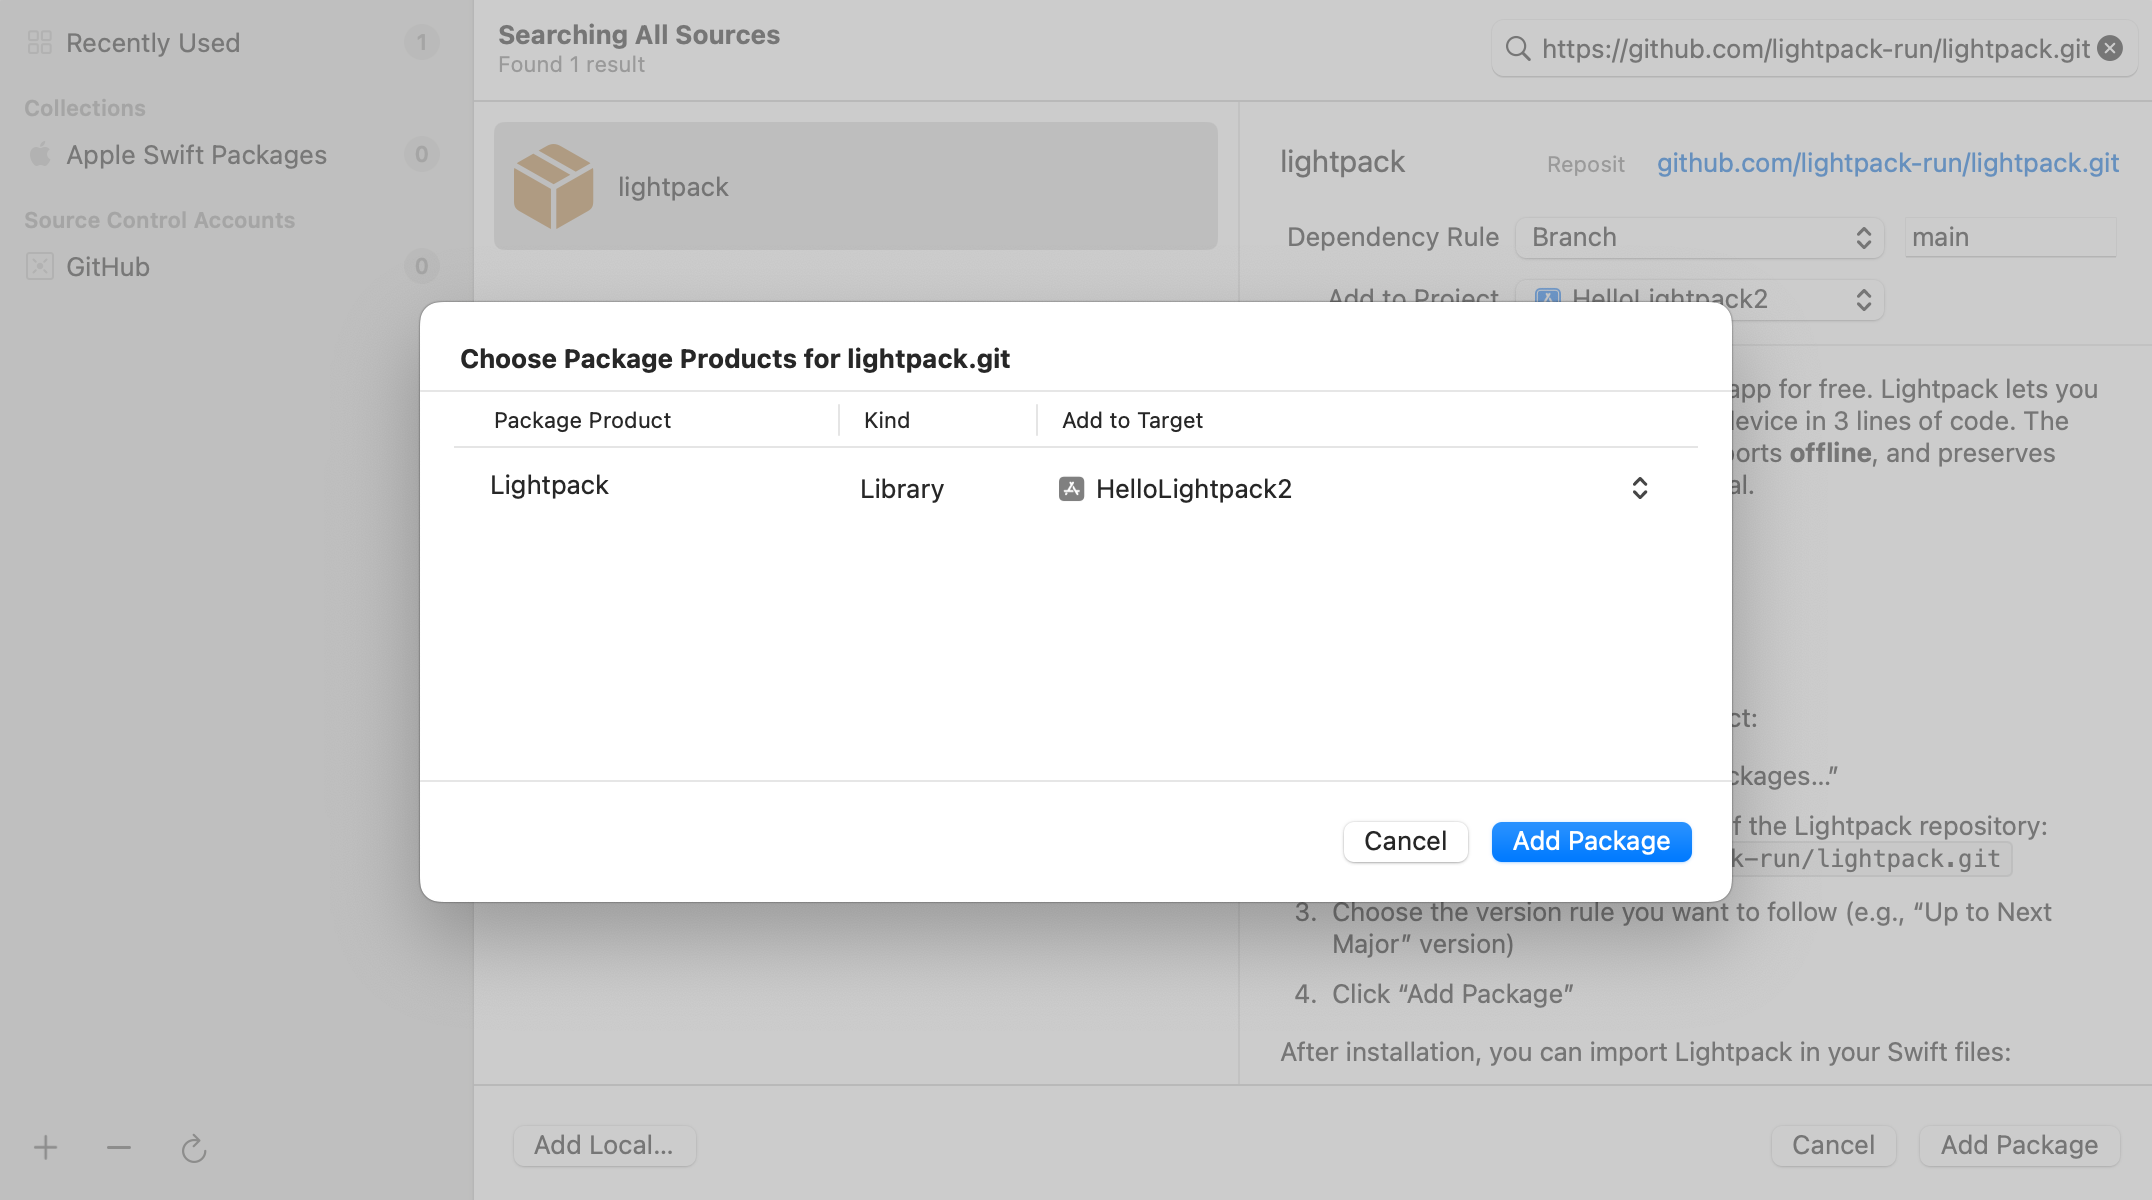Clear the package URL search field
The width and height of the screenshot is (2152, 1200).
point(2110,48)
